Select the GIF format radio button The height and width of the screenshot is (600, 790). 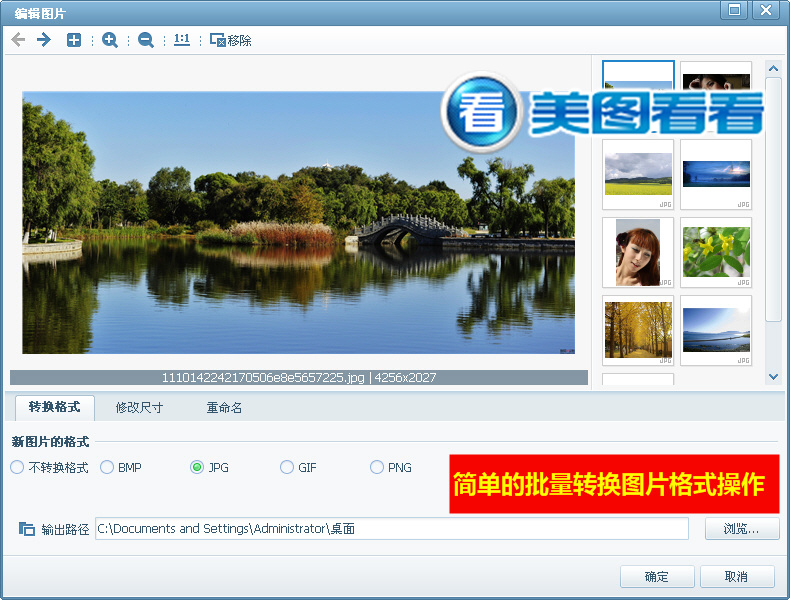click(298, 468)
